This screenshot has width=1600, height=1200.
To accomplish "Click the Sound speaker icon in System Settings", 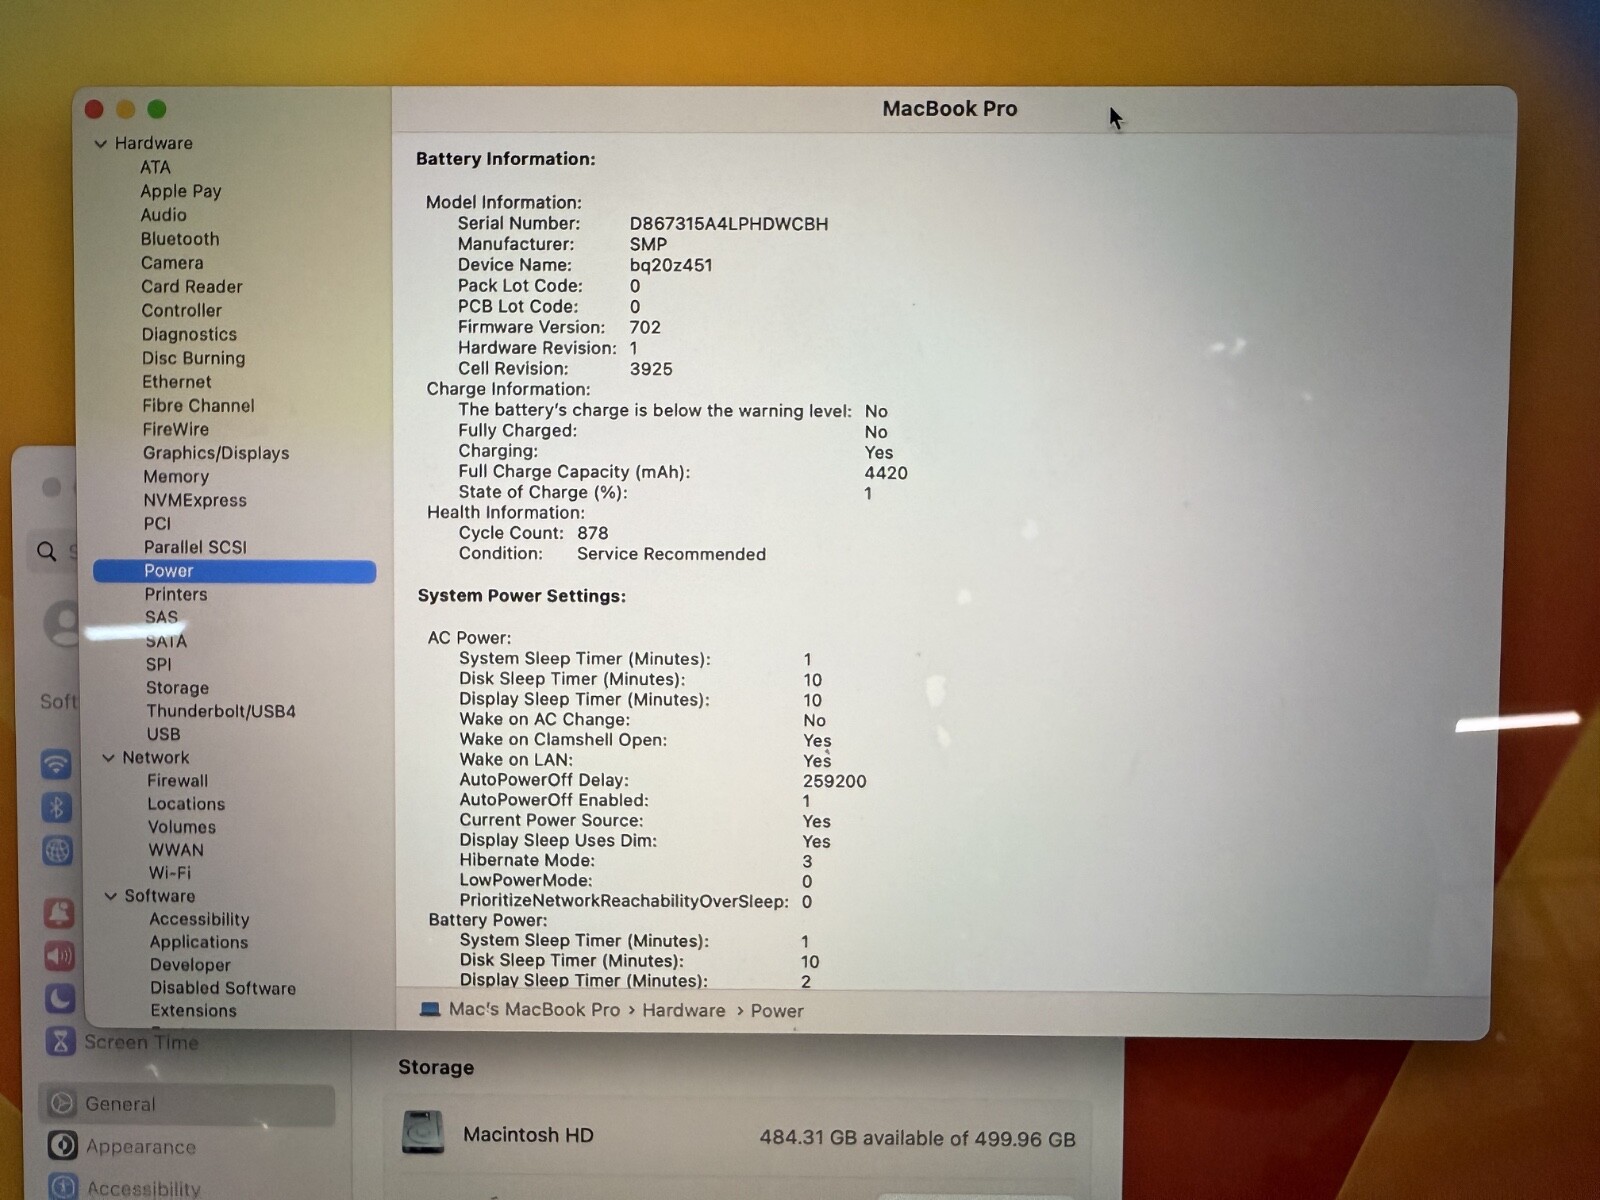I will [59, 956].
